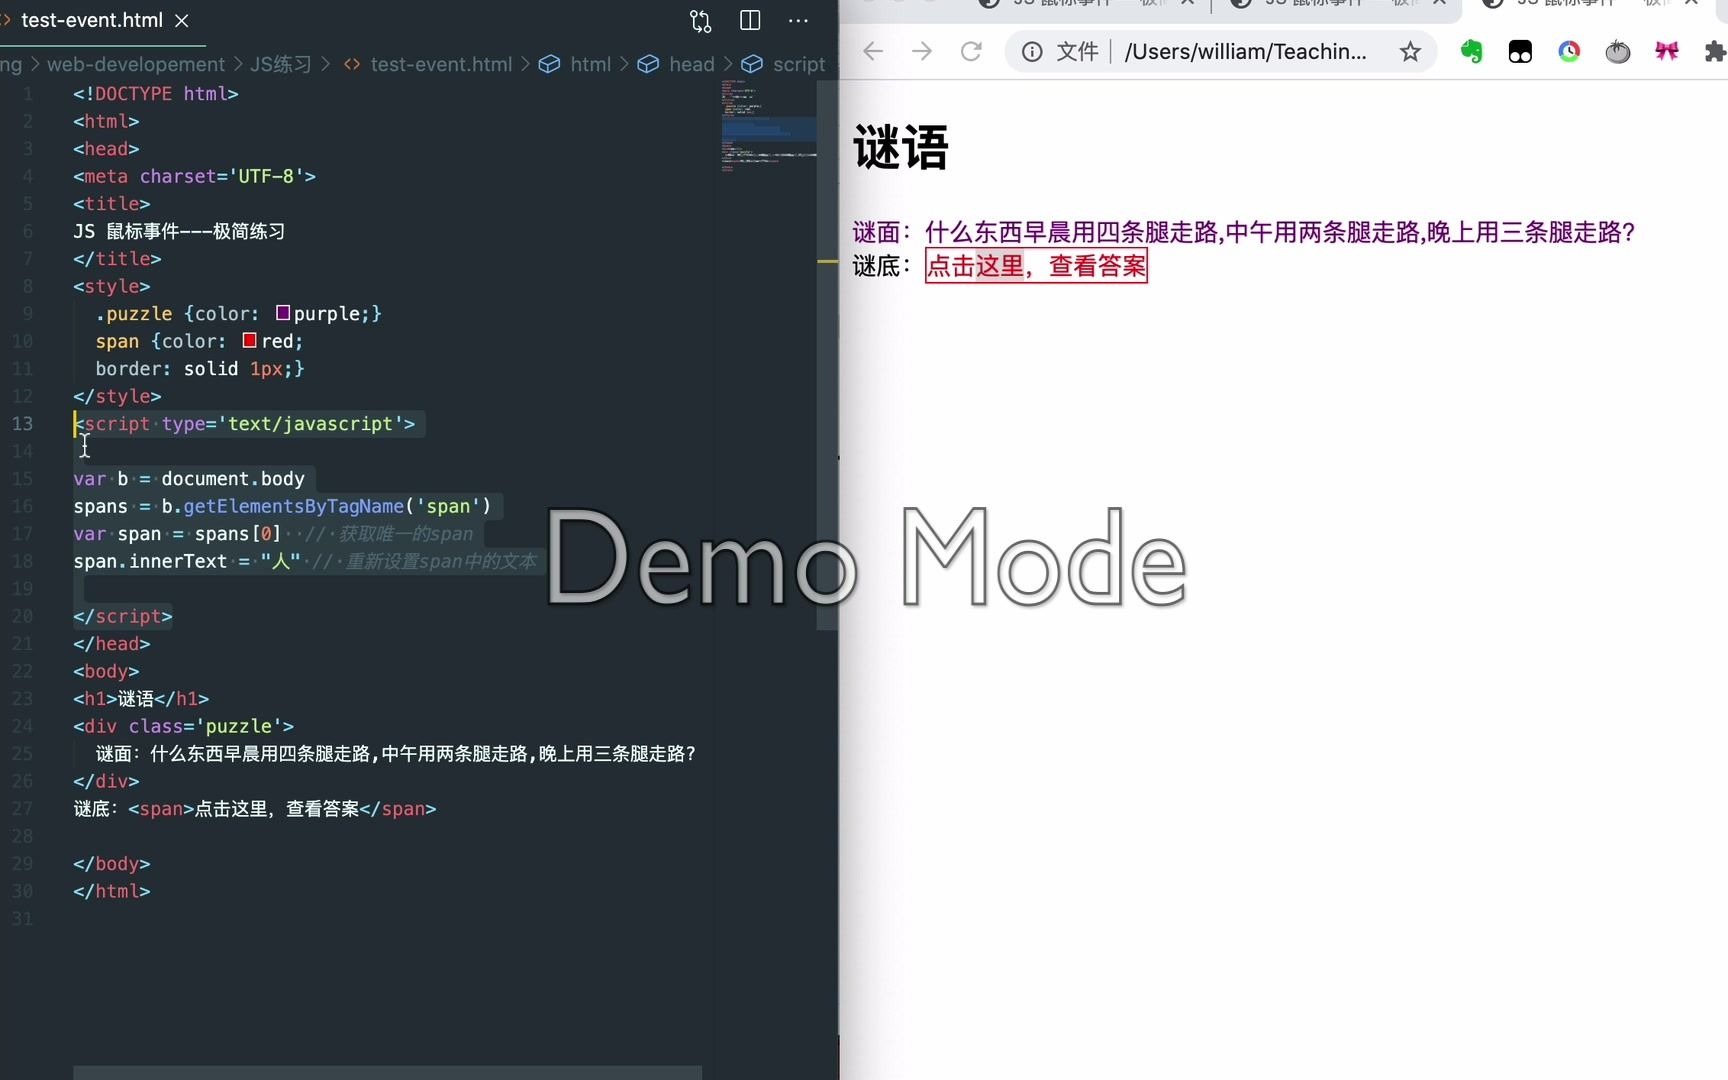Click the 'JS 鼠标事件---极简练习' title text
Image resolution: width=1728 pixels, height=1080 pixels.
[x=179, y=231]
